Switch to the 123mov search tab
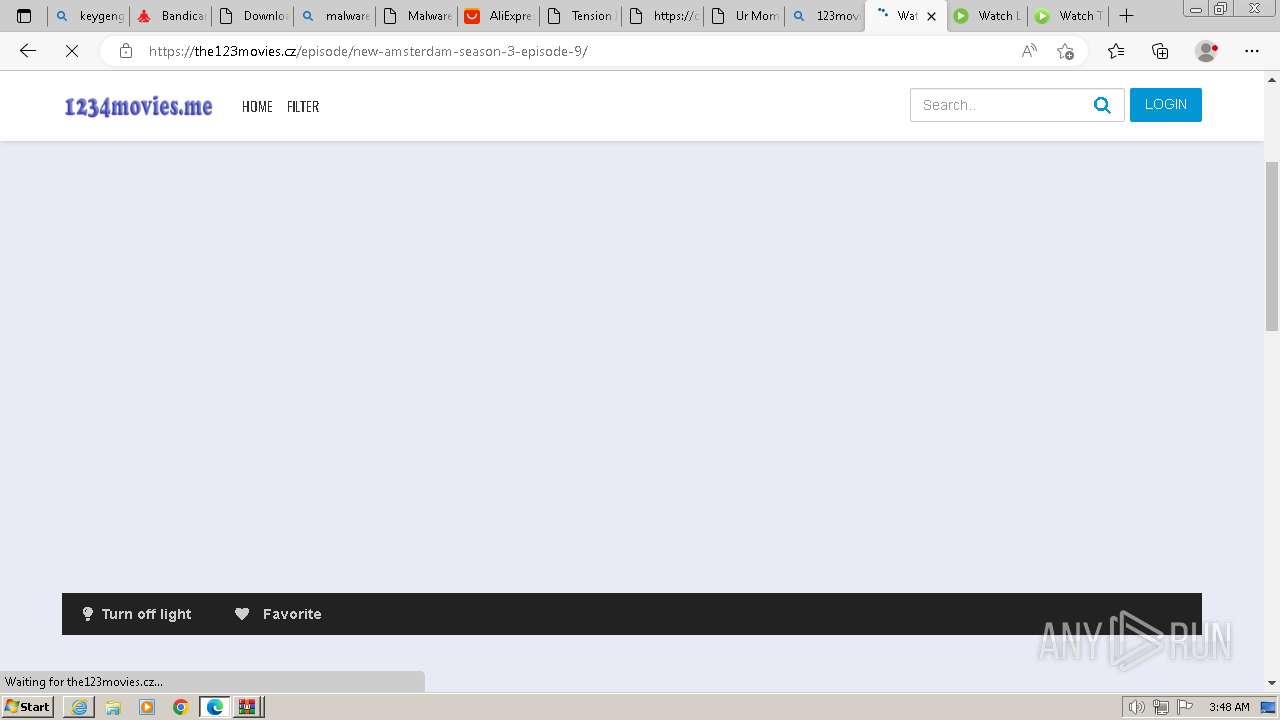Screen dimensions: 1280x720 pos(826,16)
